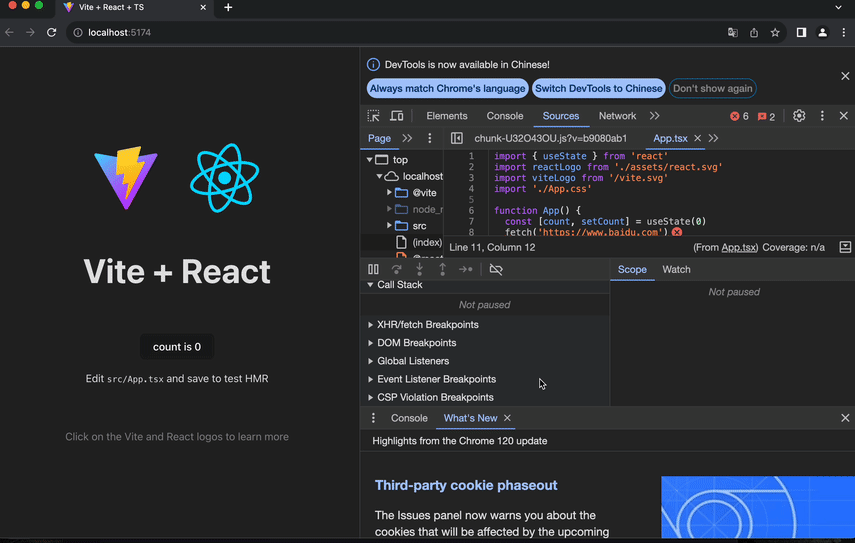Expand XHR/fetch Breakpoints section
The image size is (855, 543).
tap(370, 325)
